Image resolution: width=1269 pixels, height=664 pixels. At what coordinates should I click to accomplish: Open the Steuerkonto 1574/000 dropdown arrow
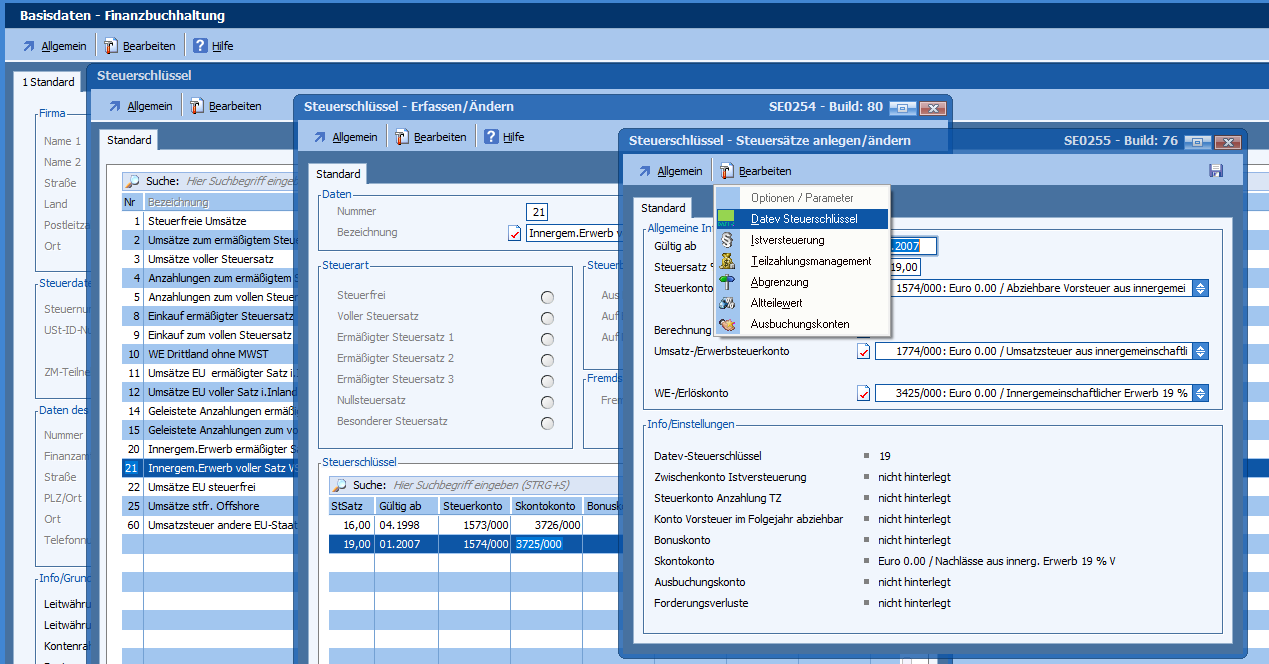coord(1201,288)
